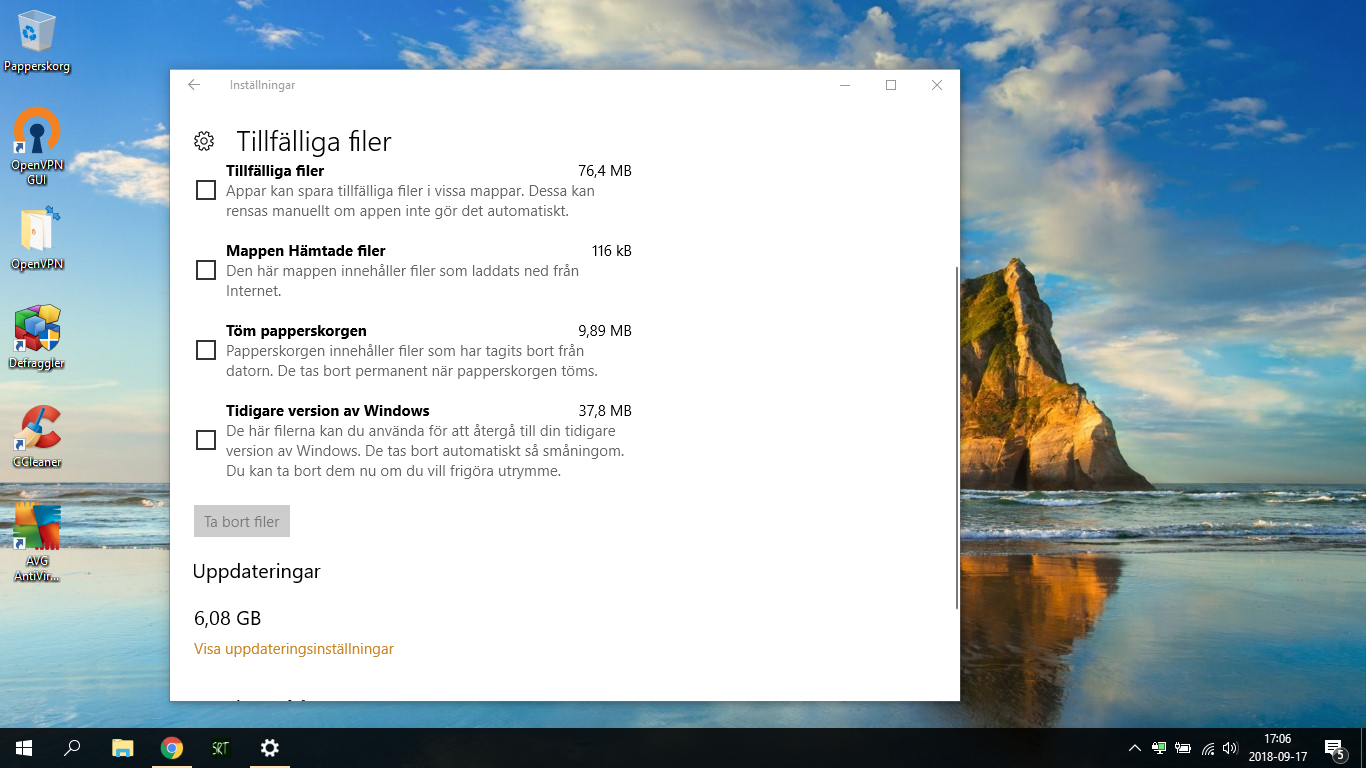This screenshot has width=1366, height=768.
Task: Open File Explorer from the taskbar
Action: pos(122,747)
